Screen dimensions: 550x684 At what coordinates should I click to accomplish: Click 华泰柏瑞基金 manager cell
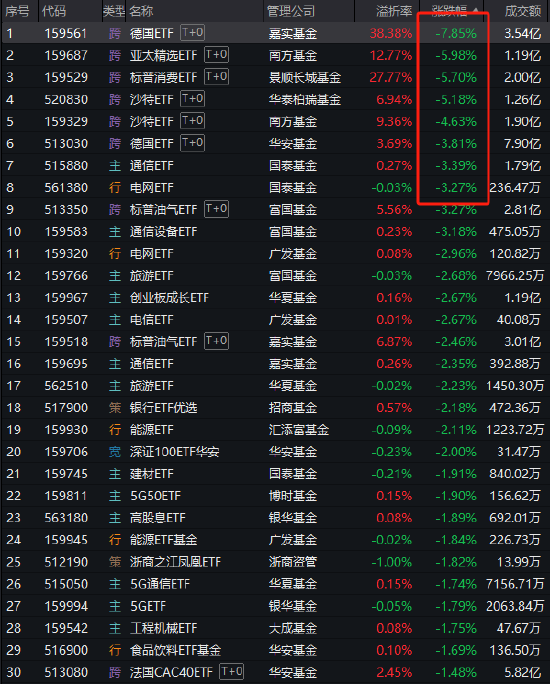305,99
